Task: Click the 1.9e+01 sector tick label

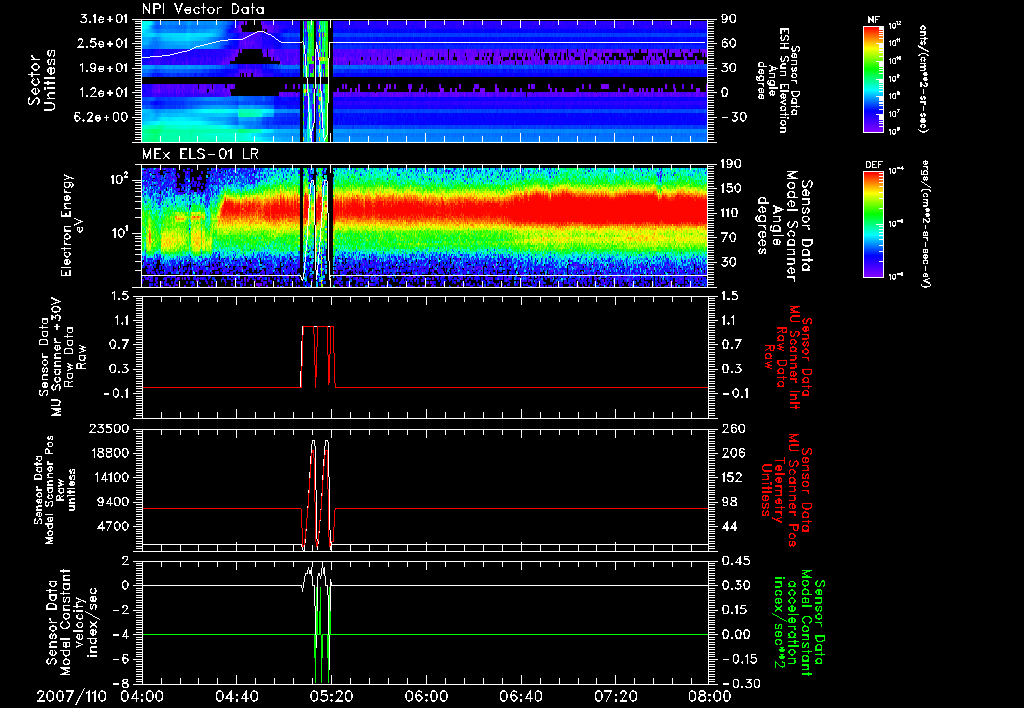Action: [104, 68]
